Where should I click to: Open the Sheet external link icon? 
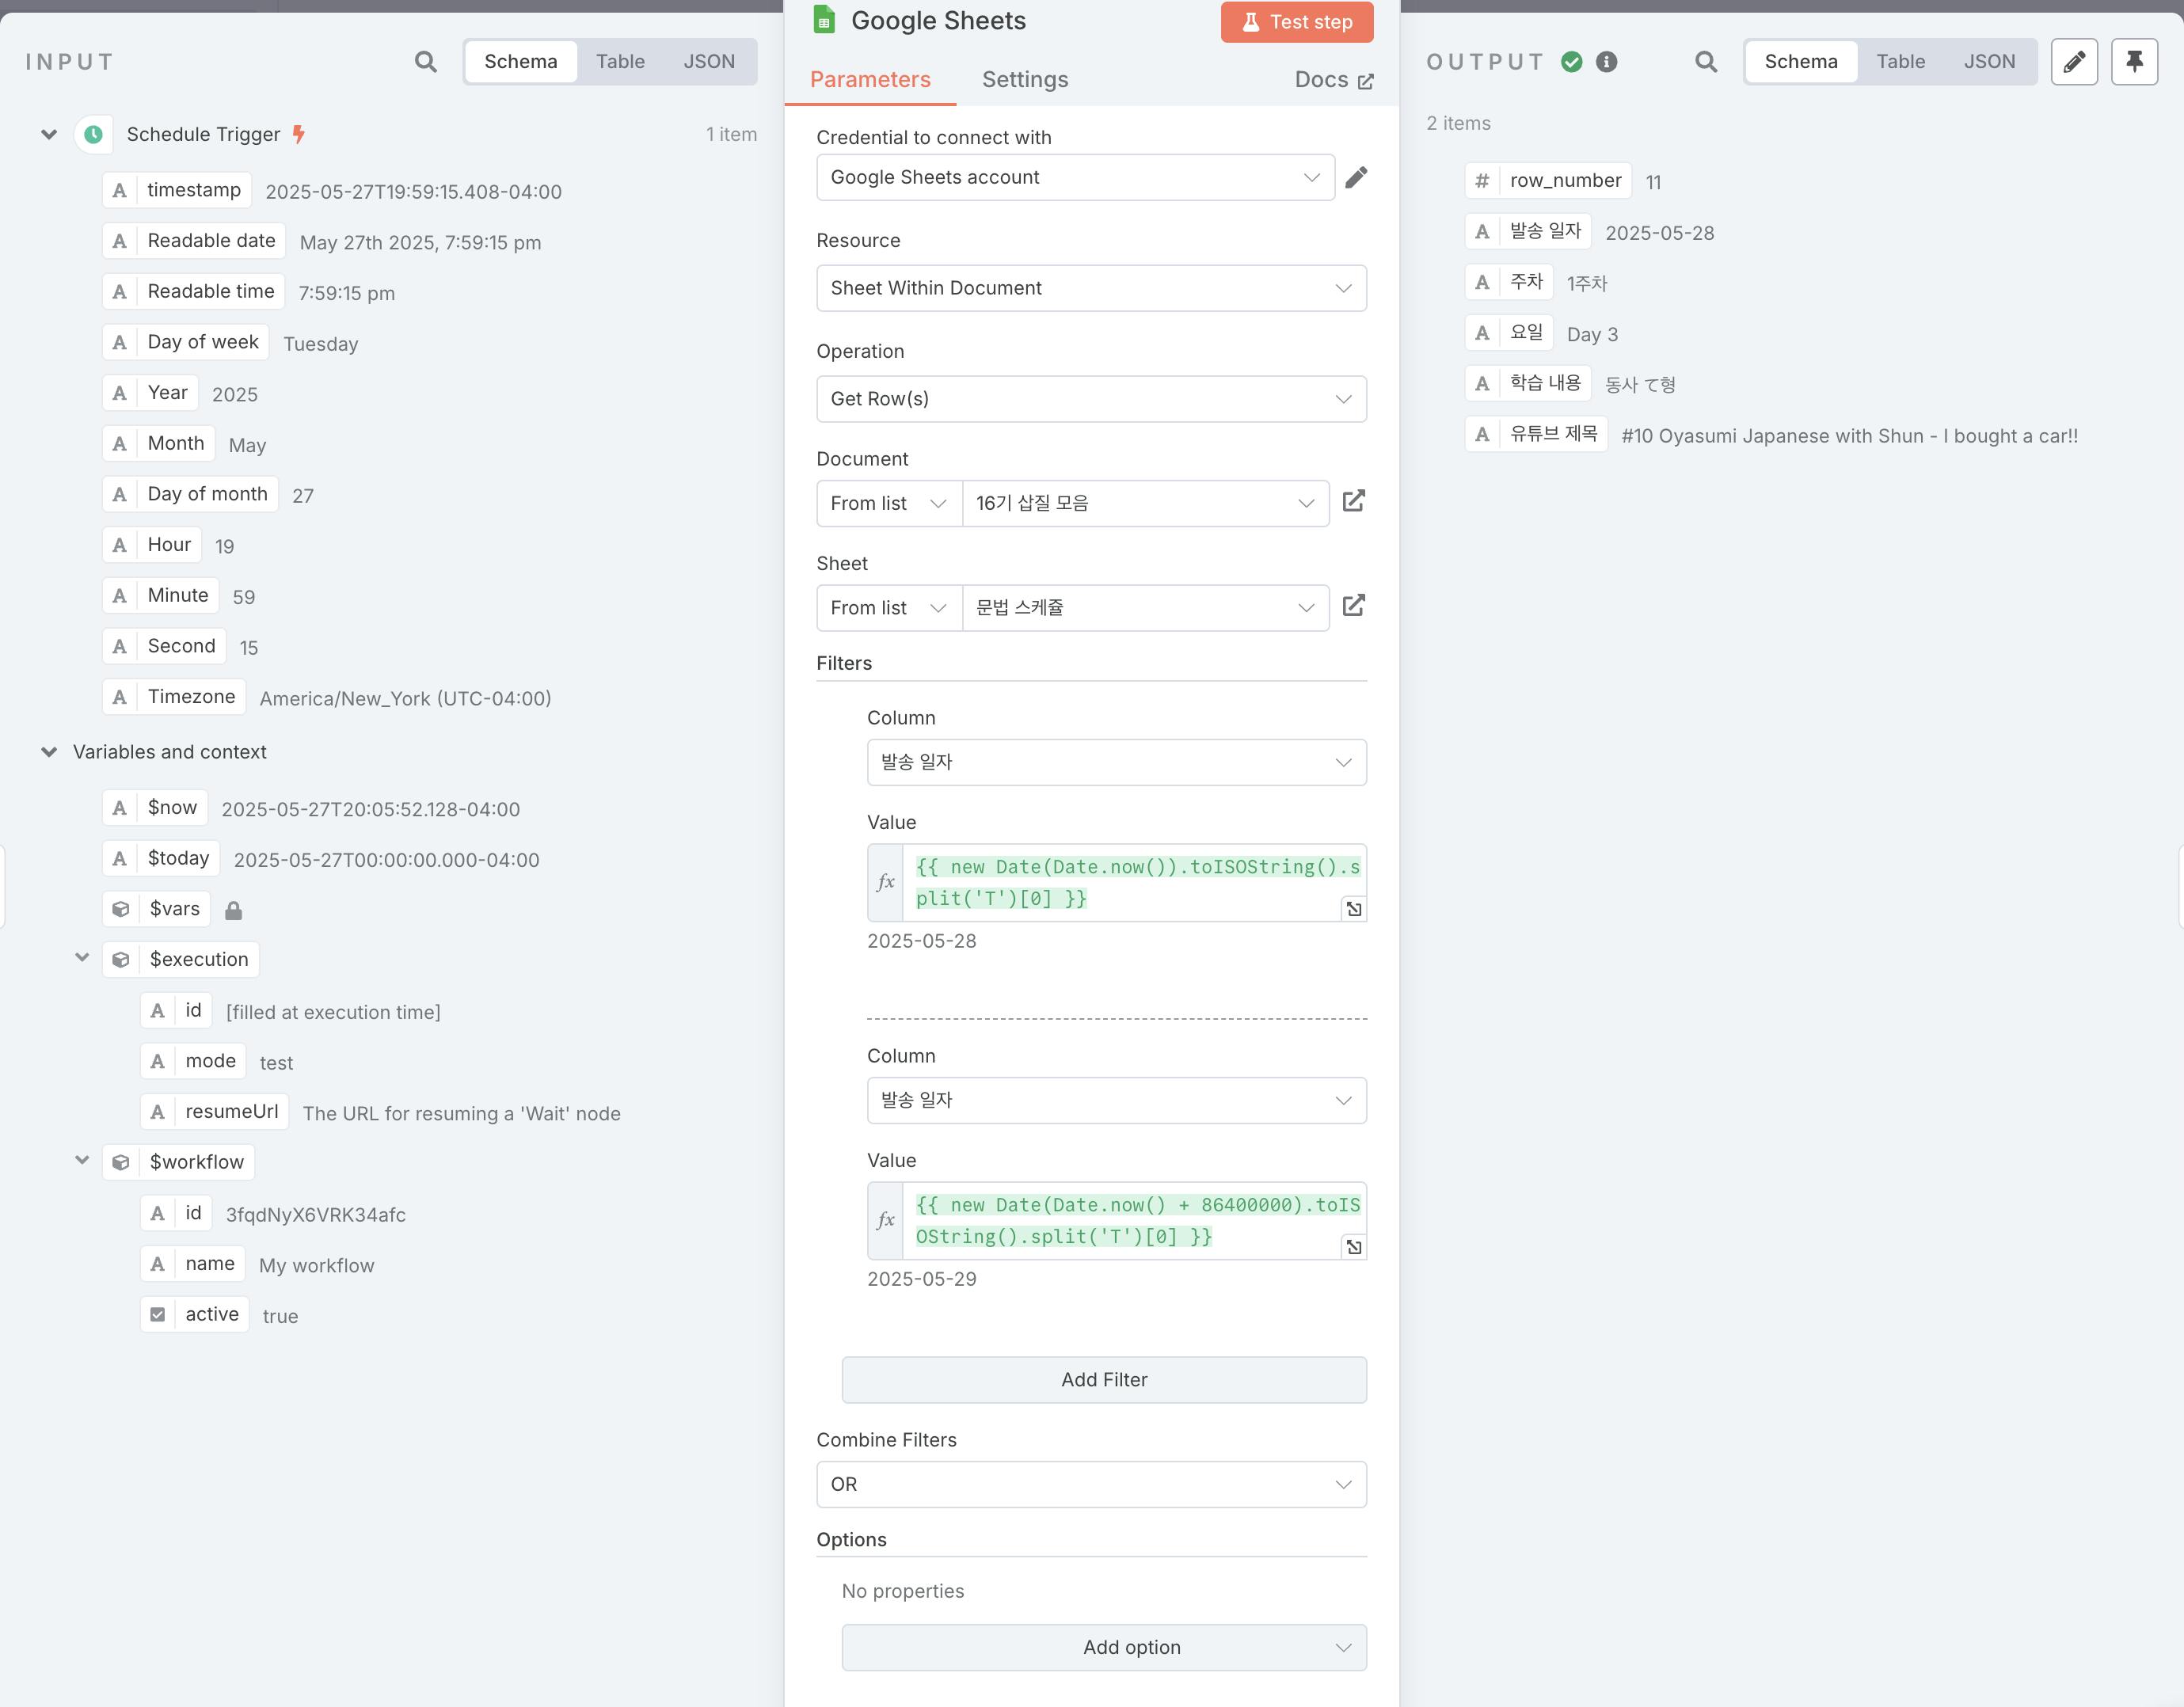(x=1353, y=605)
